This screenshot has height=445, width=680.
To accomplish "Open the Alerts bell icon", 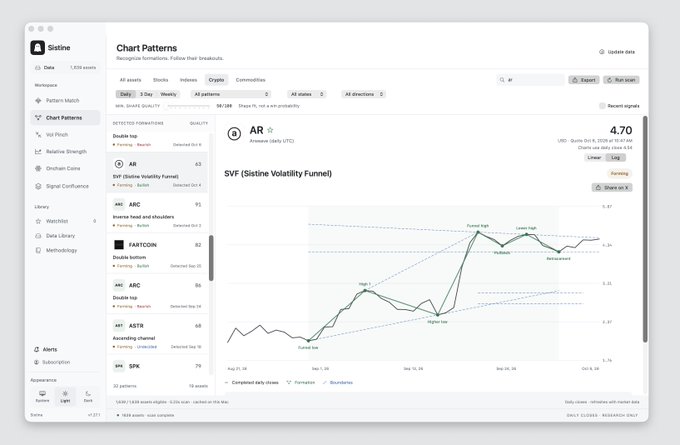I will [36, 349].
